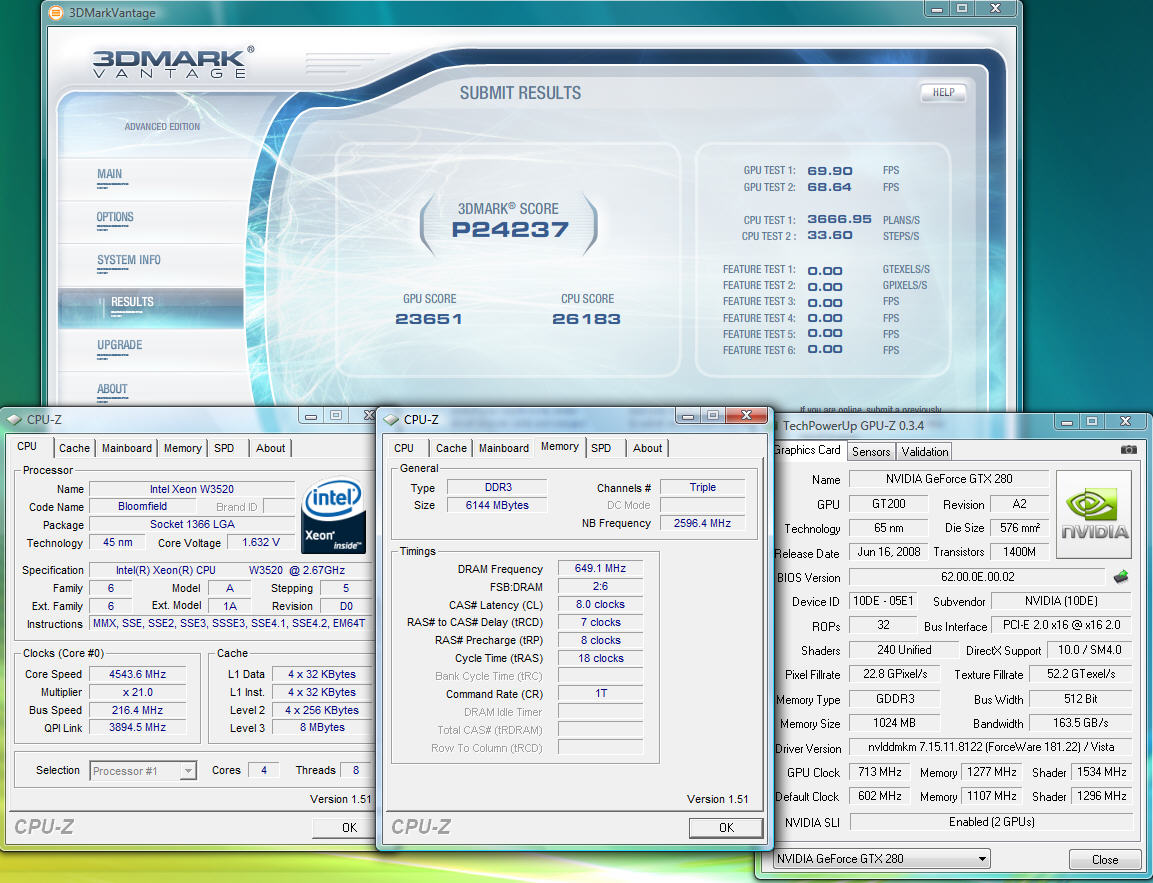Viewport: 1153px width, 883px height.
Task: Click the CPU Test 1 value 3666.95
Action: pos(840,219)
